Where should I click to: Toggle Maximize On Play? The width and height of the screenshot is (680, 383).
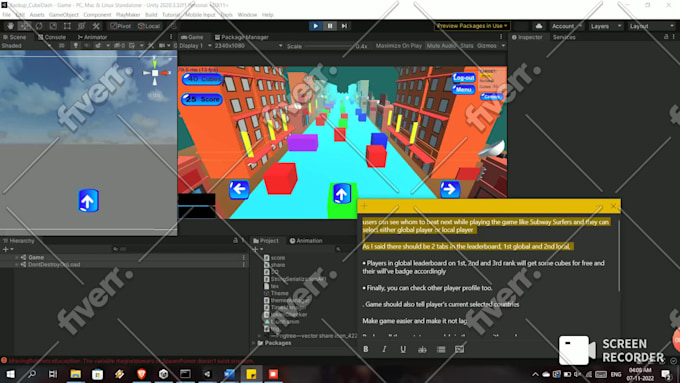pos(399,46)
